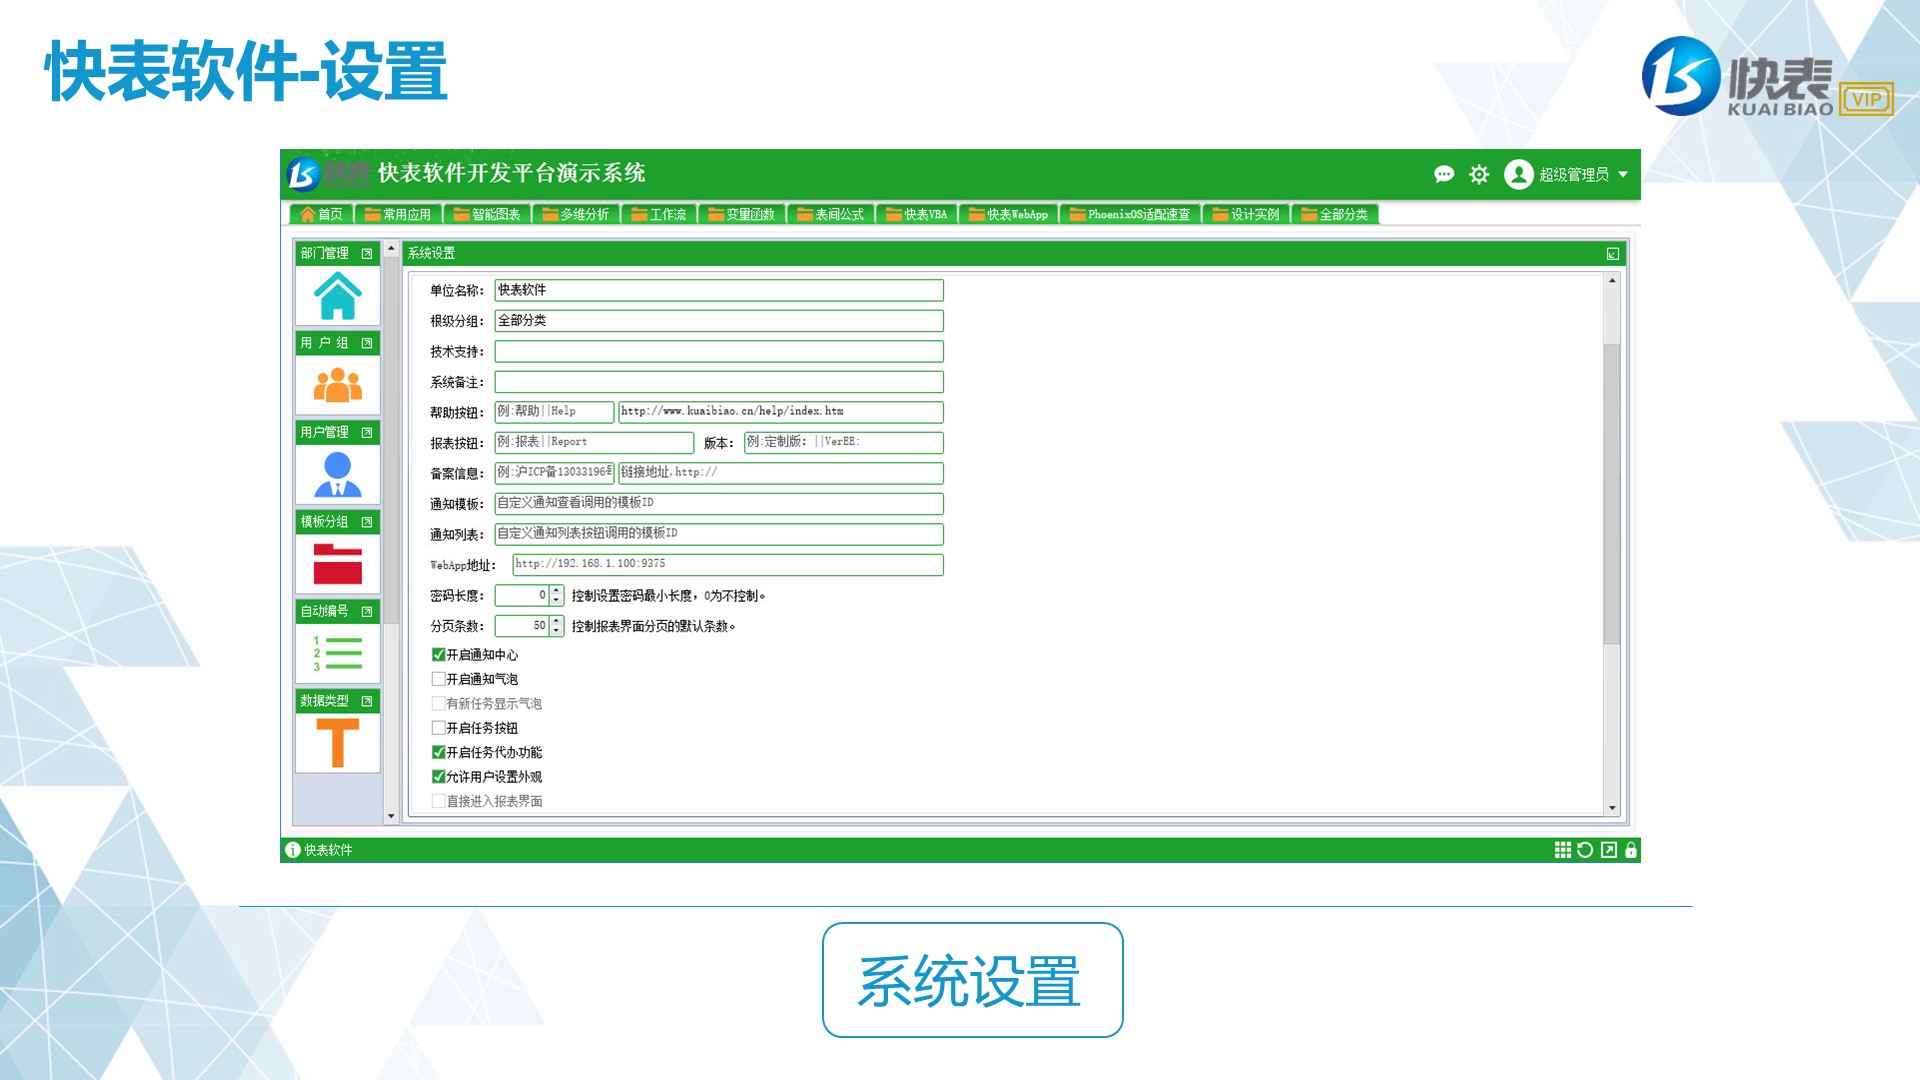Toggle 开启通知中心 checkbox
The image size is (1920, 1080).
438,655
